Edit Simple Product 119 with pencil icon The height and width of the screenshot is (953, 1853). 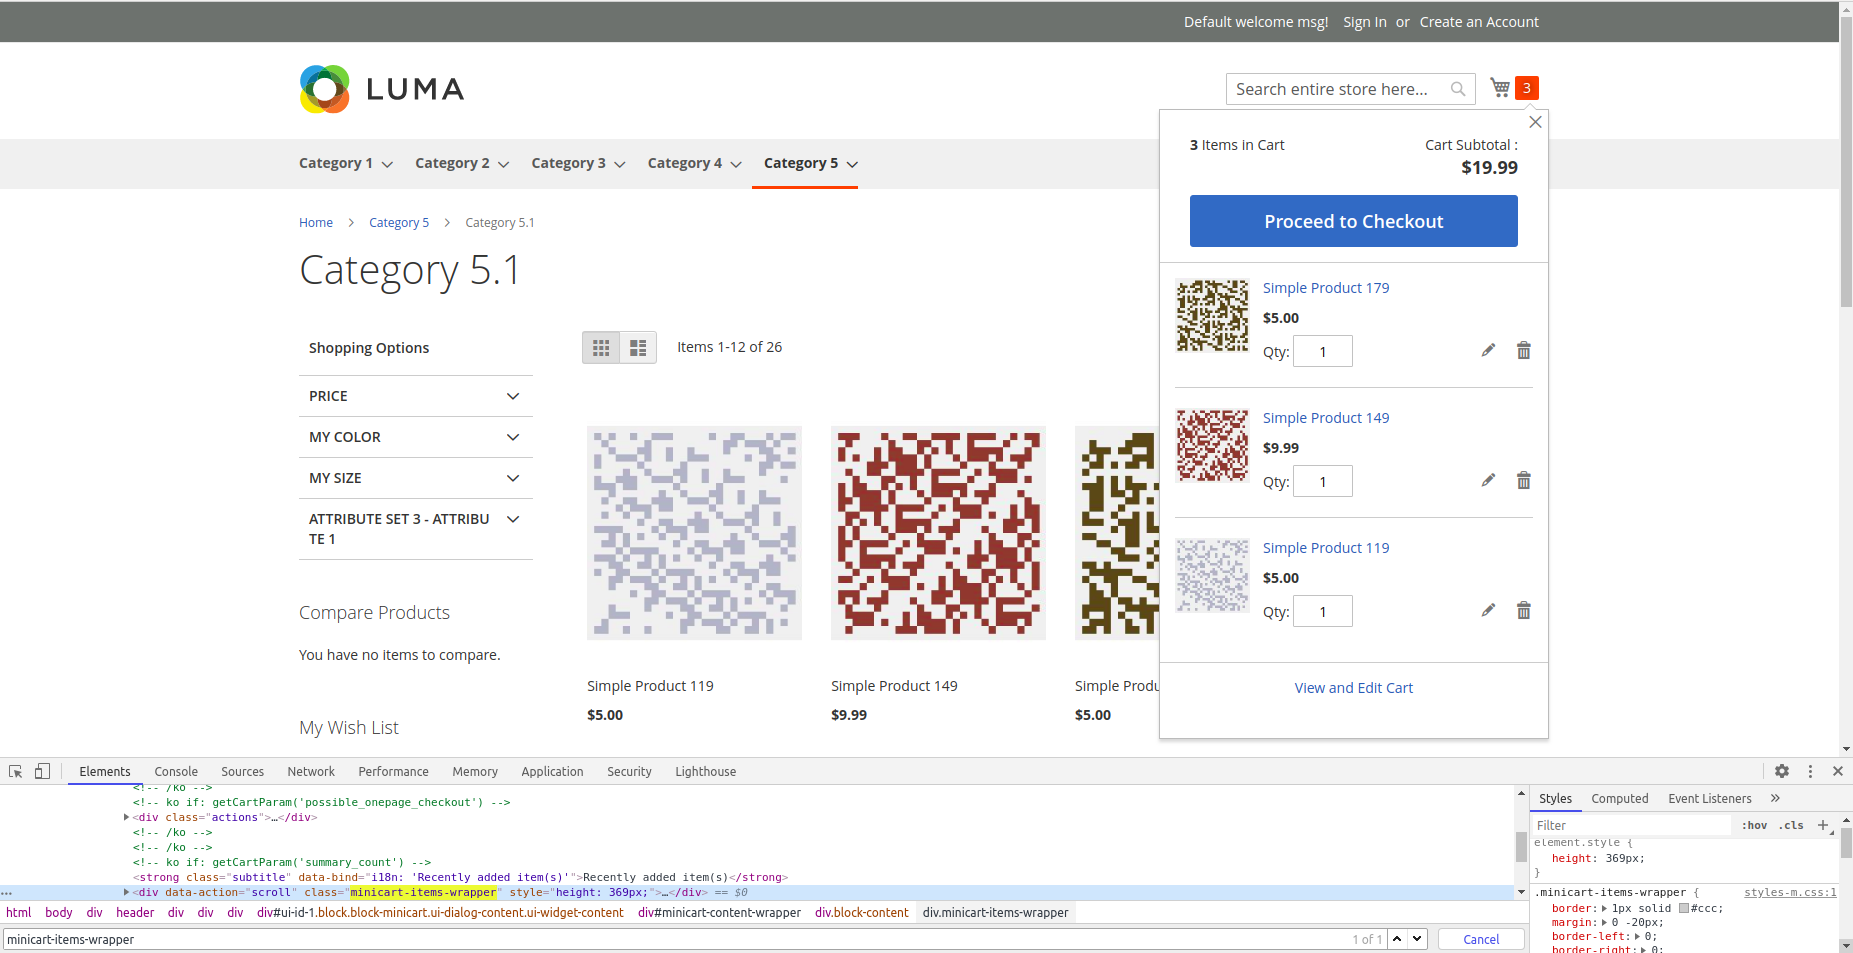click(1488, 610)
